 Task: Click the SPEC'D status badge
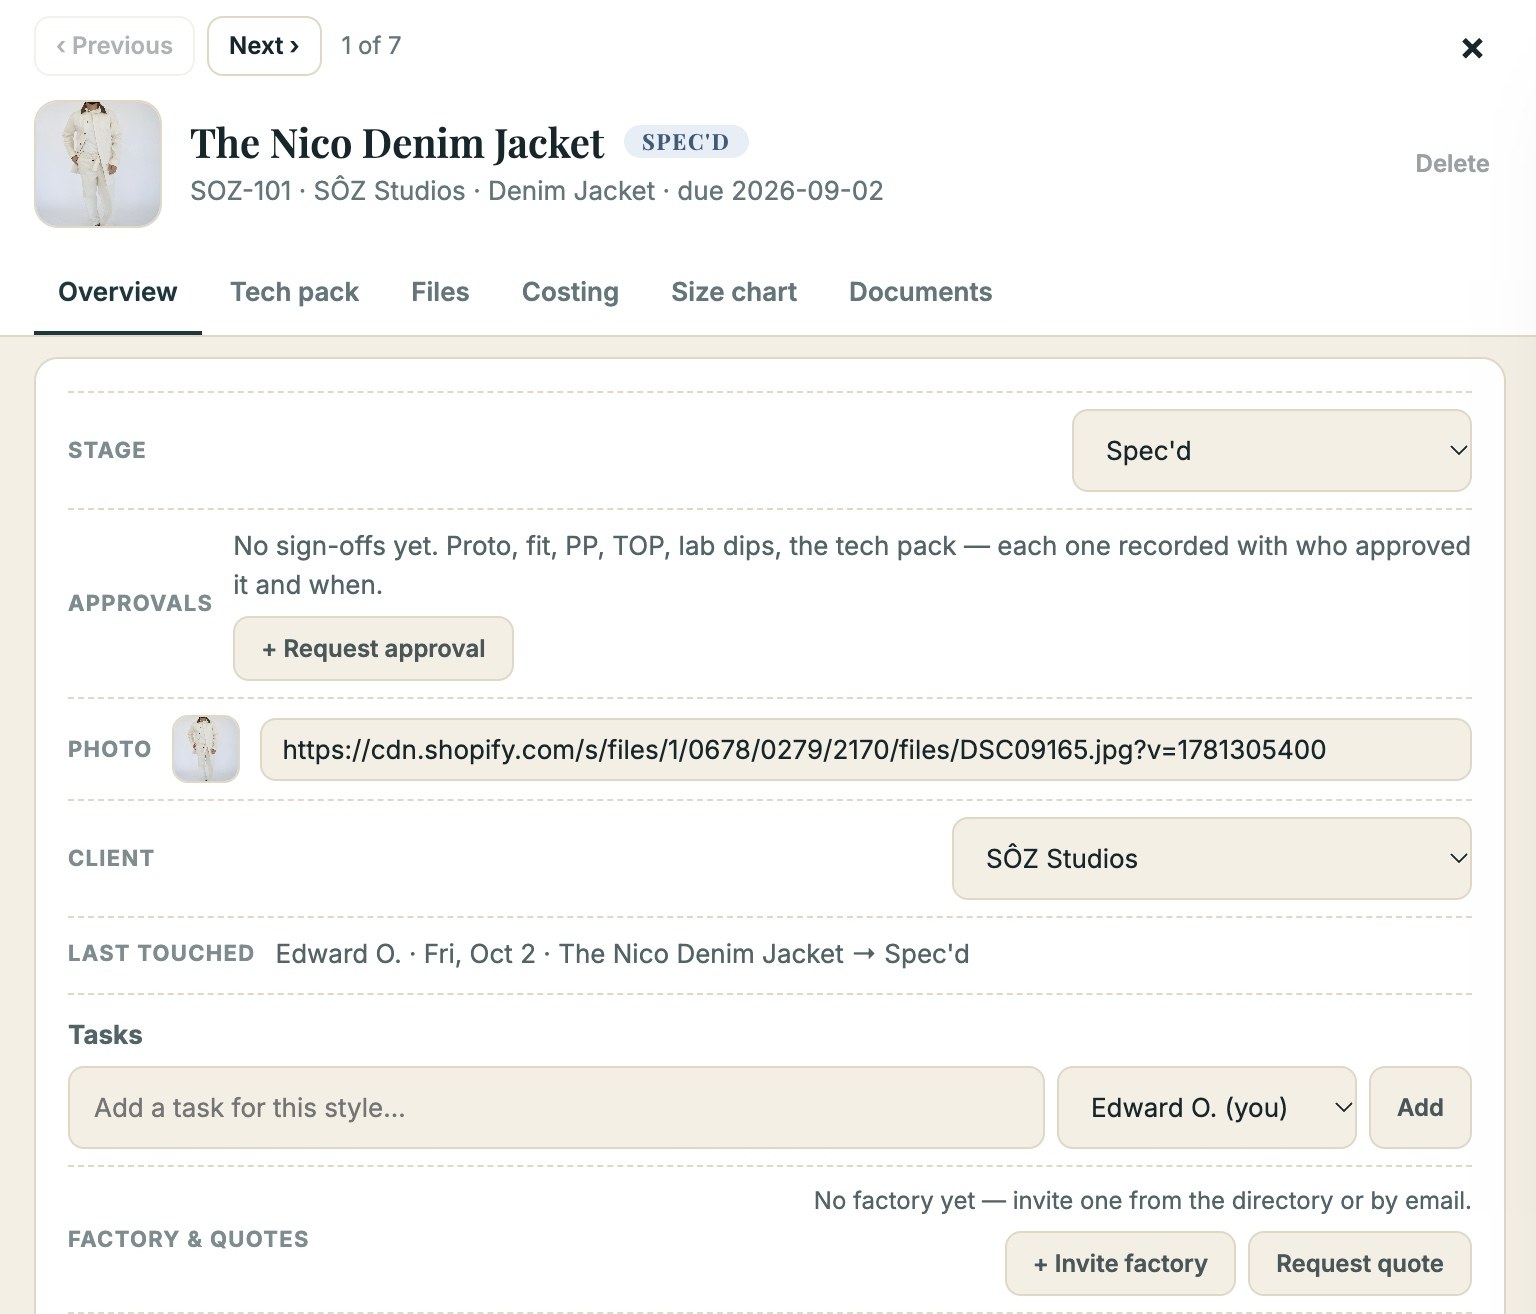(x=685, y=142)
